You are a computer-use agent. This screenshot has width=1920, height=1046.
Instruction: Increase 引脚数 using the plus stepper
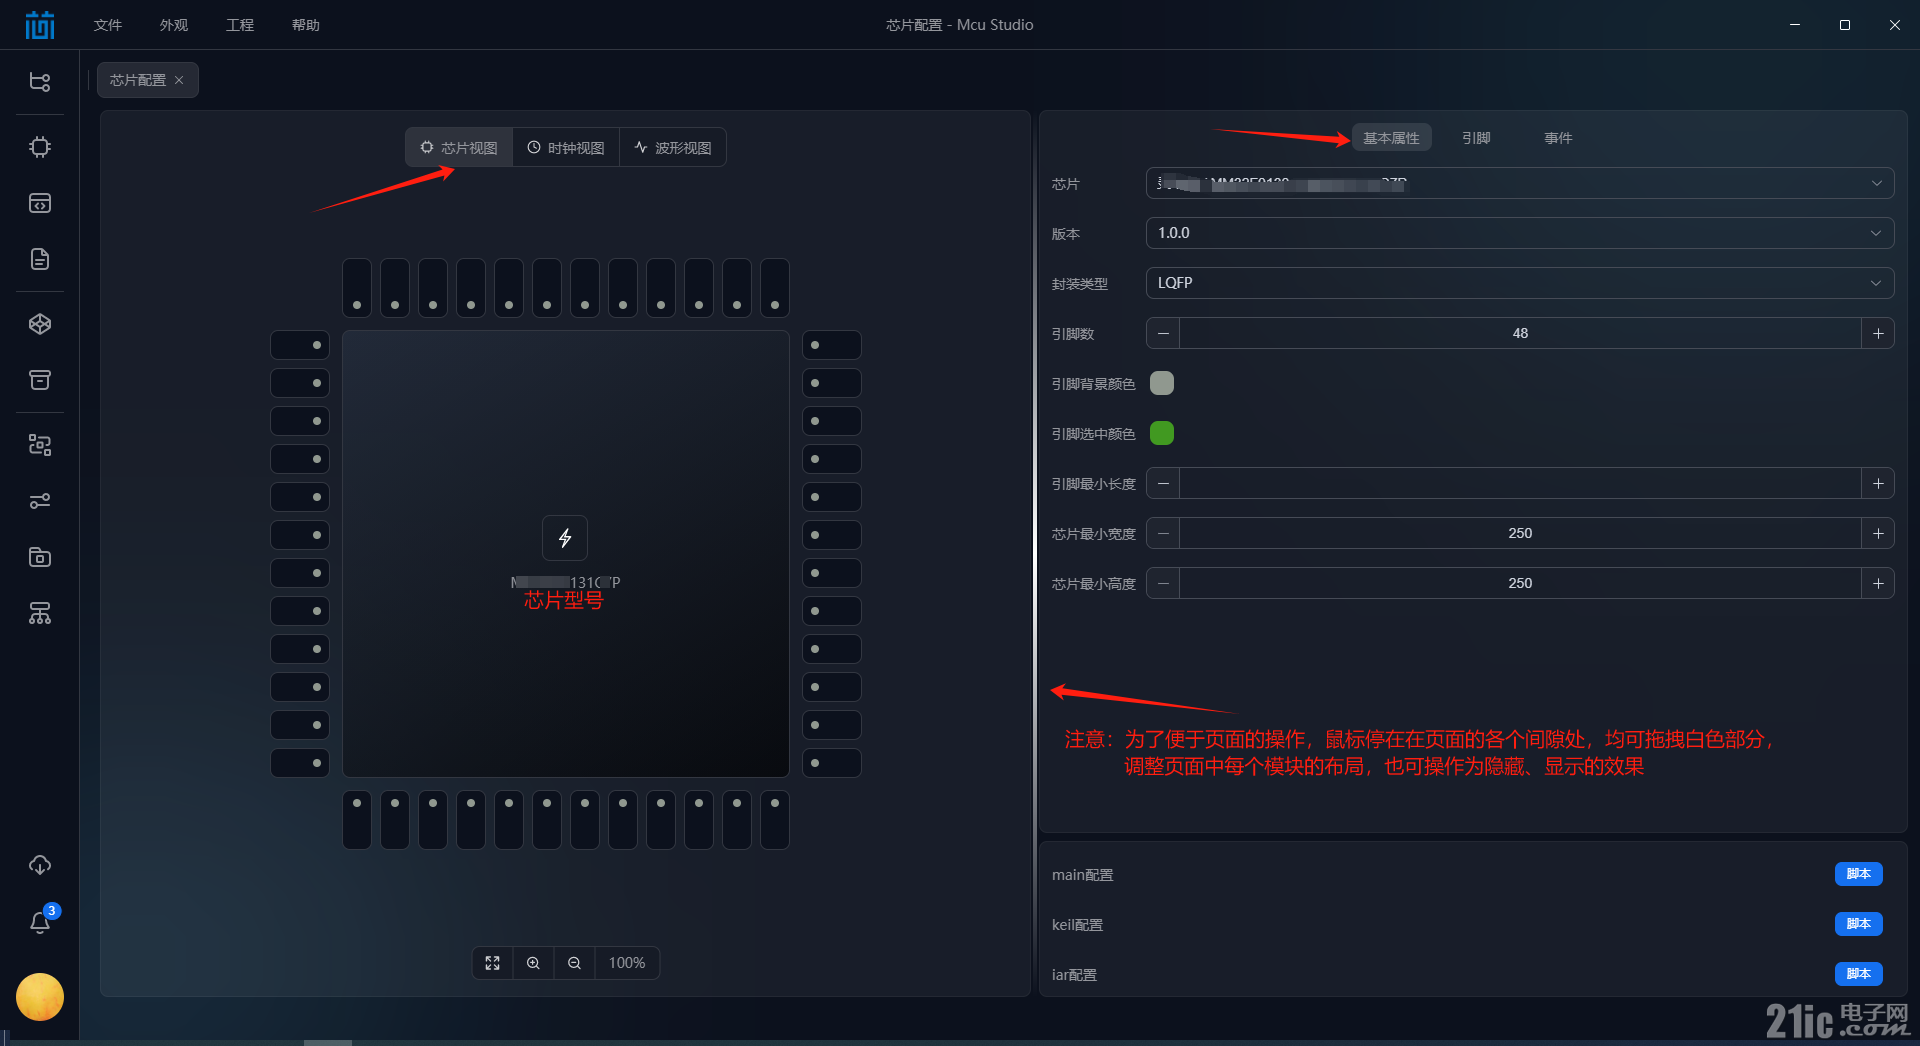(x=1879, y=333)
